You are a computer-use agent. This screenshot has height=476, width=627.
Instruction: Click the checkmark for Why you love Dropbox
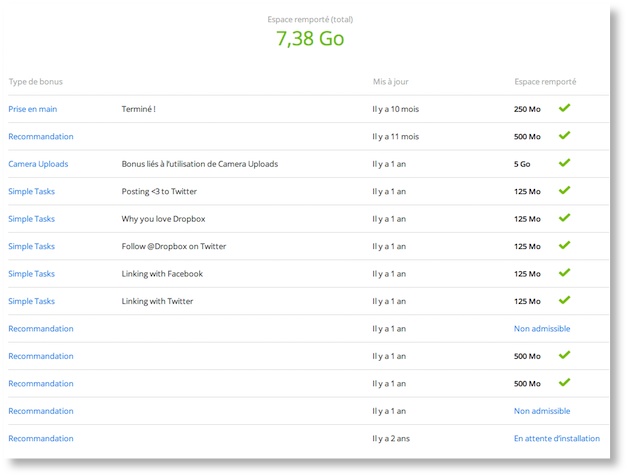pyautogui.click(x=564, y=218)
